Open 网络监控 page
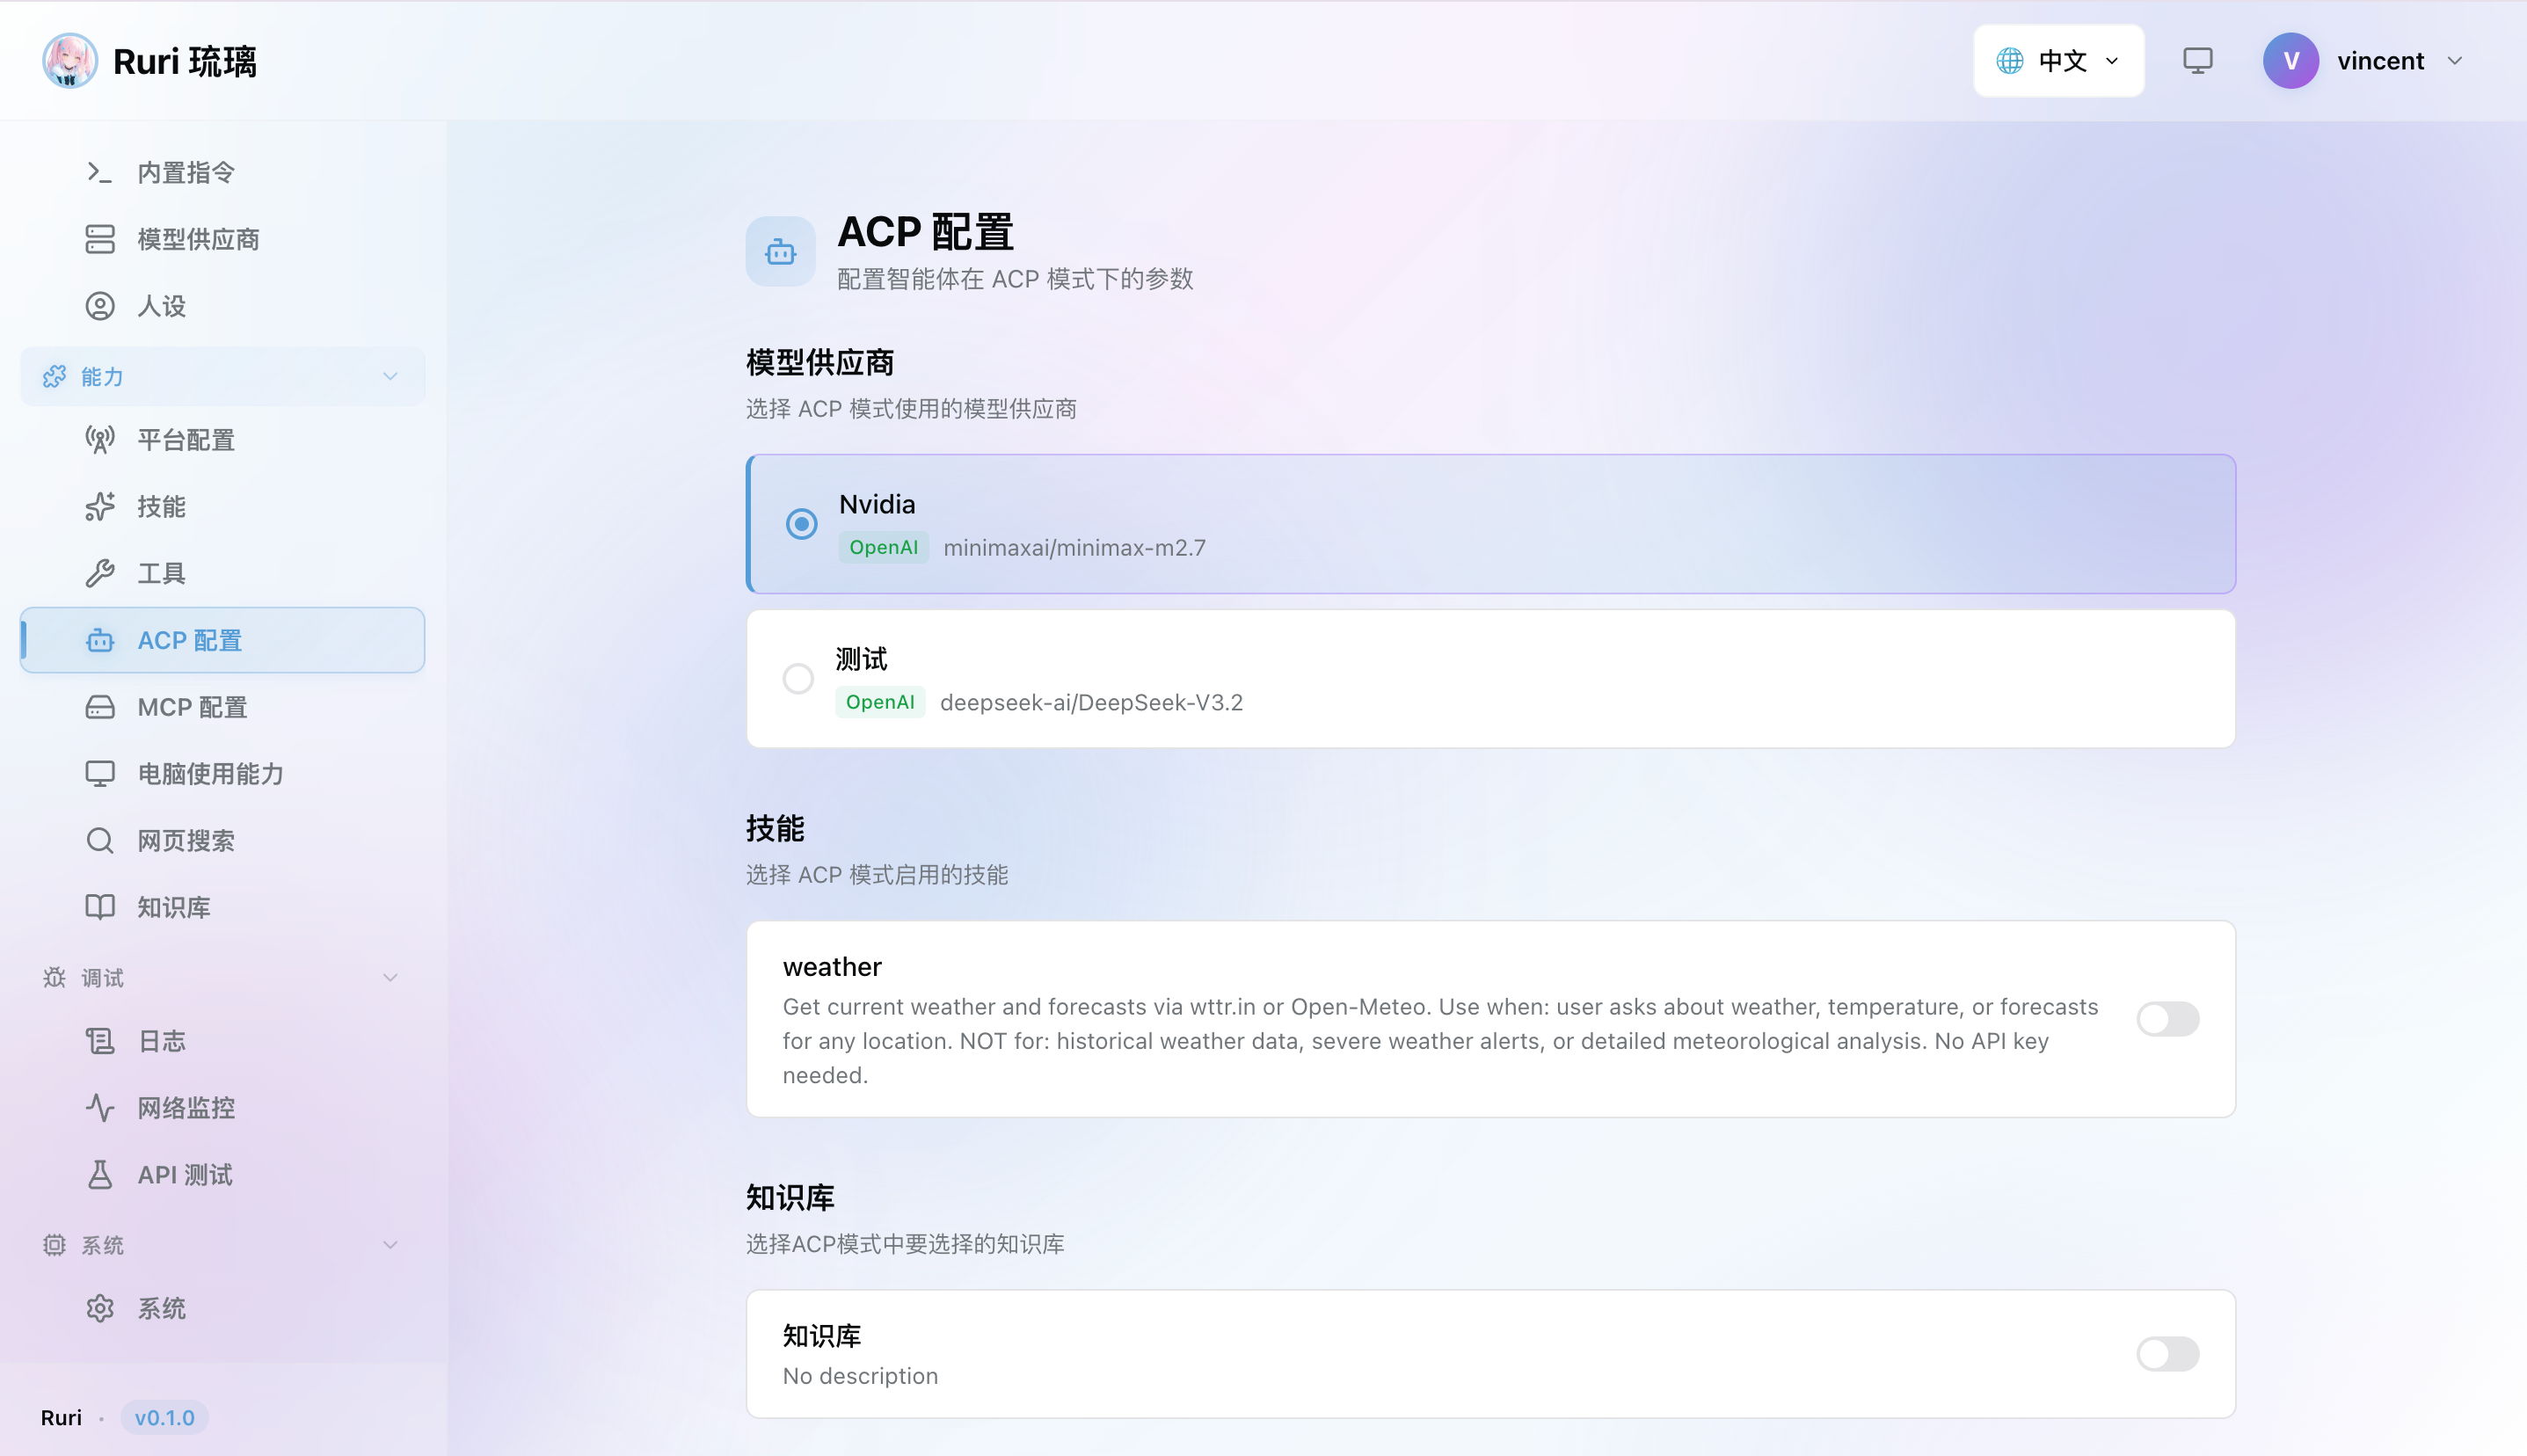This screenshot has width=2527, height=1456. click(x=222, y=1107)
